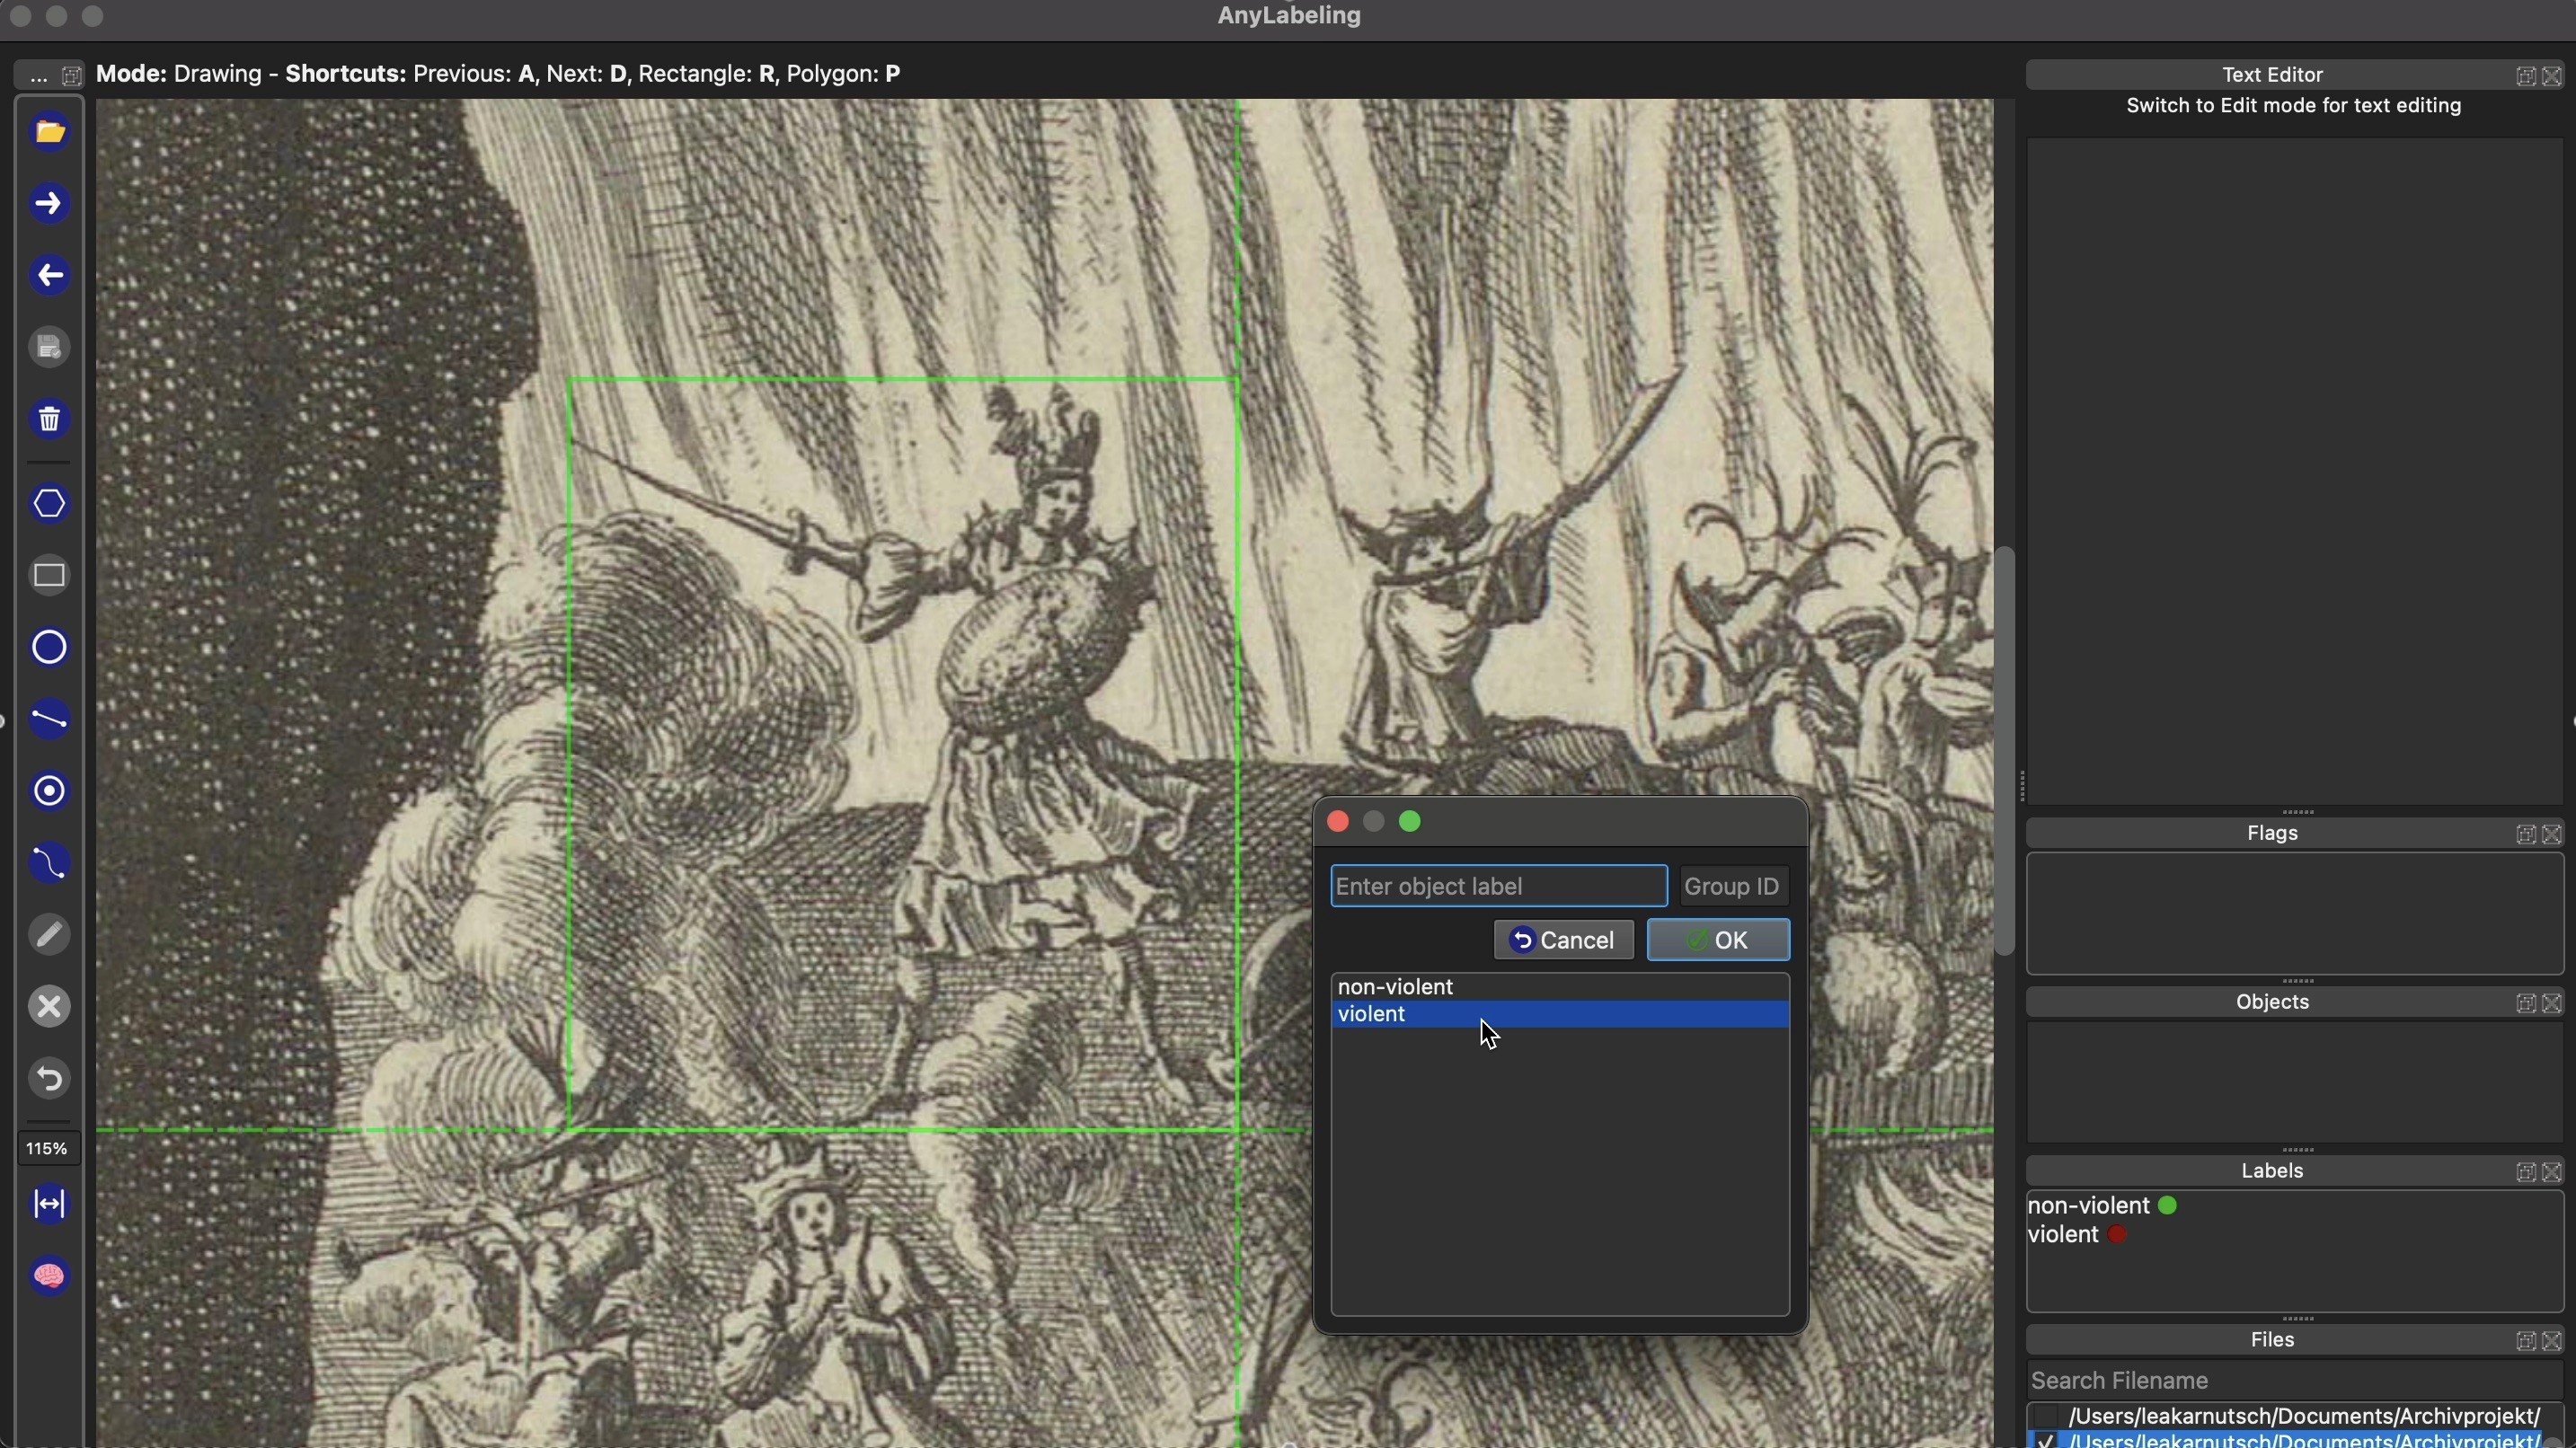Click the fit-width zoom icon
Image resolution: width=2576 pixels, height=1448 pixels.
coord(49,1205)
